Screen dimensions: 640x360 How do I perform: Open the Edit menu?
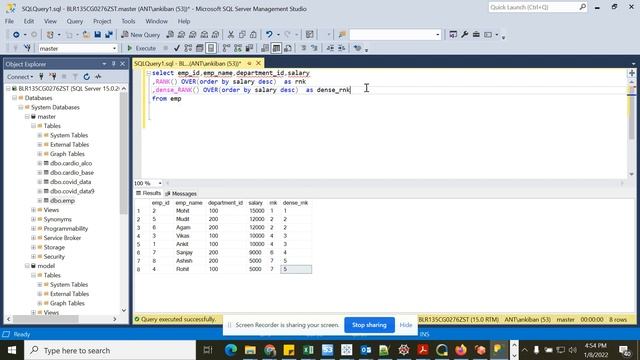(x=29, y=21)
